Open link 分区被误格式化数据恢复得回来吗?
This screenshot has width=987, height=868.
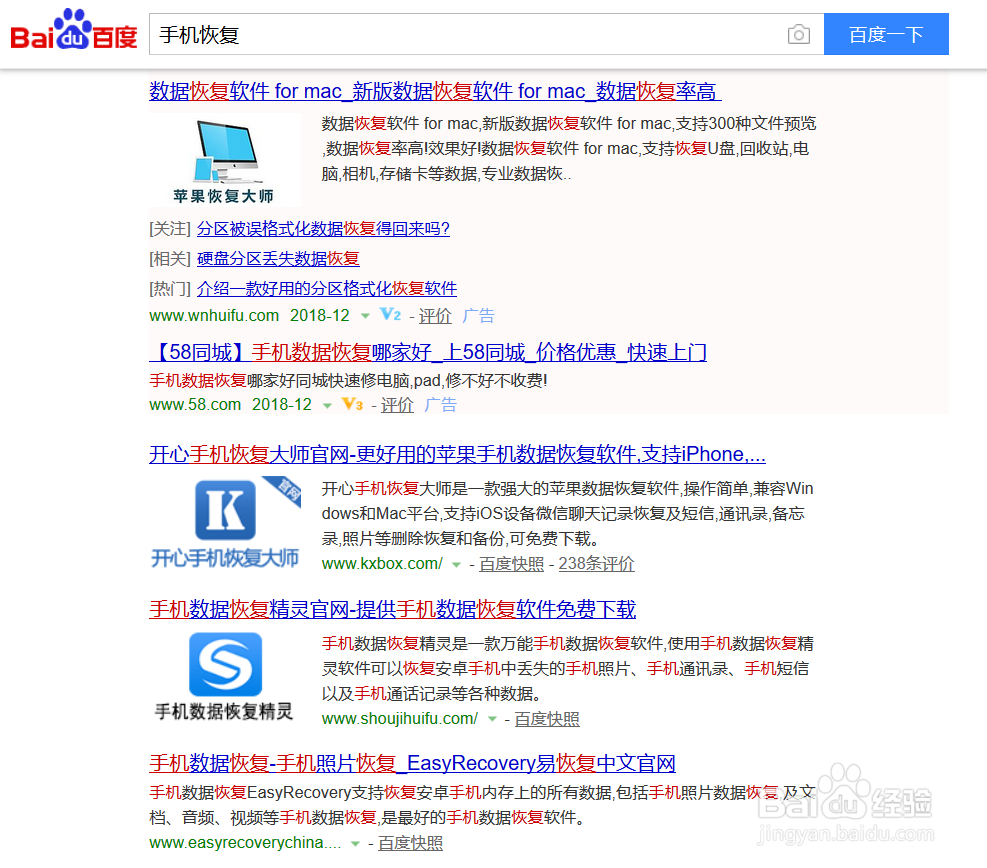click(323, 228)
